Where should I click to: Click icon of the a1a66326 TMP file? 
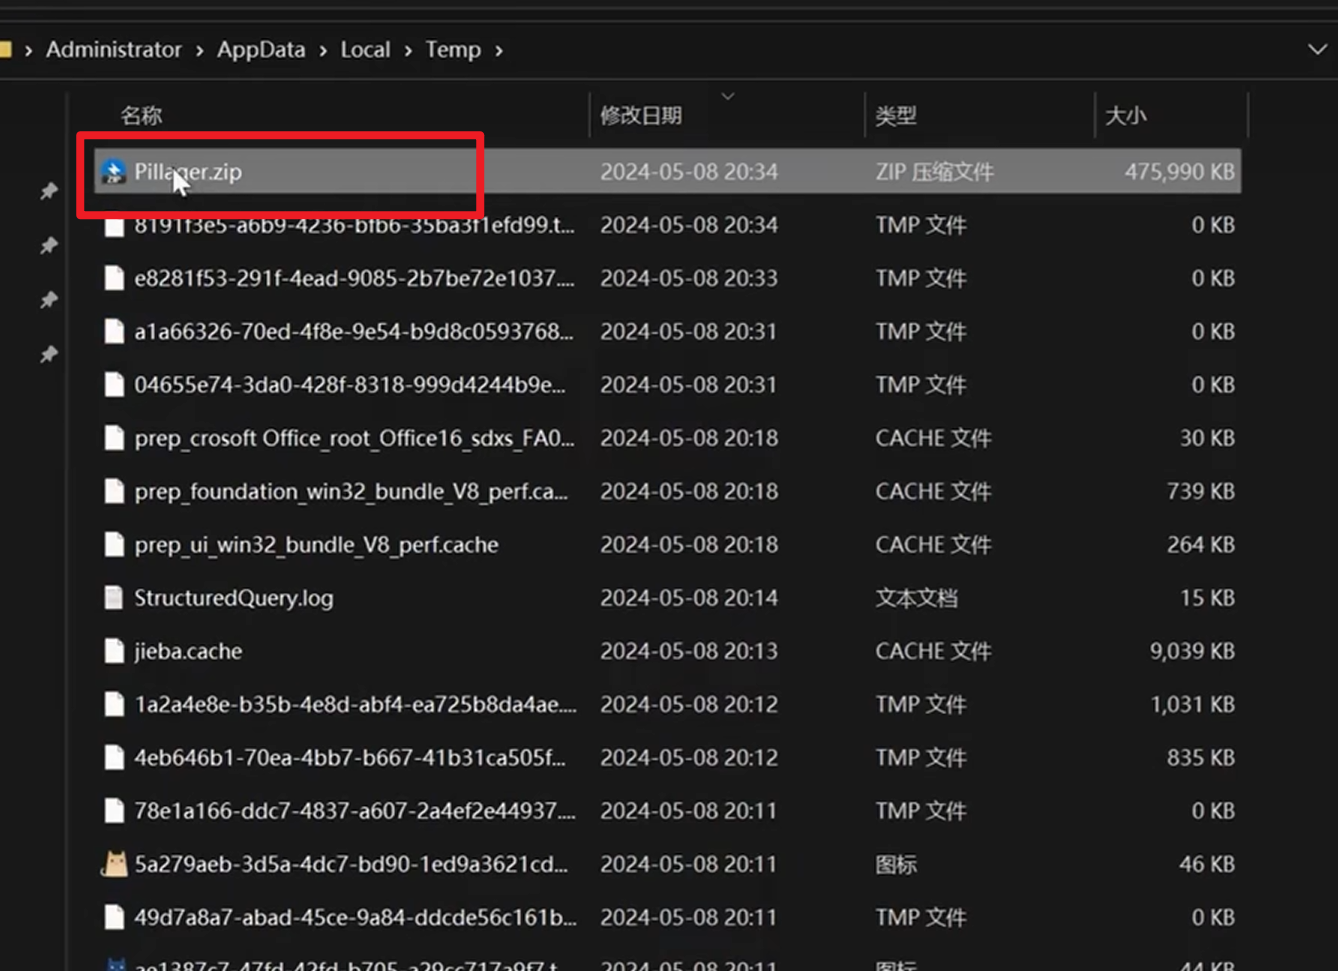(x=115, y=331)
